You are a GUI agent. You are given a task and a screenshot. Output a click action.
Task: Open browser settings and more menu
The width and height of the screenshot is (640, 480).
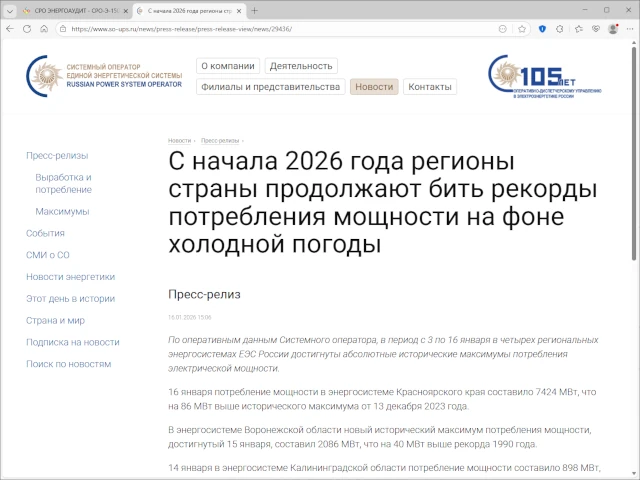coord(630,29)
